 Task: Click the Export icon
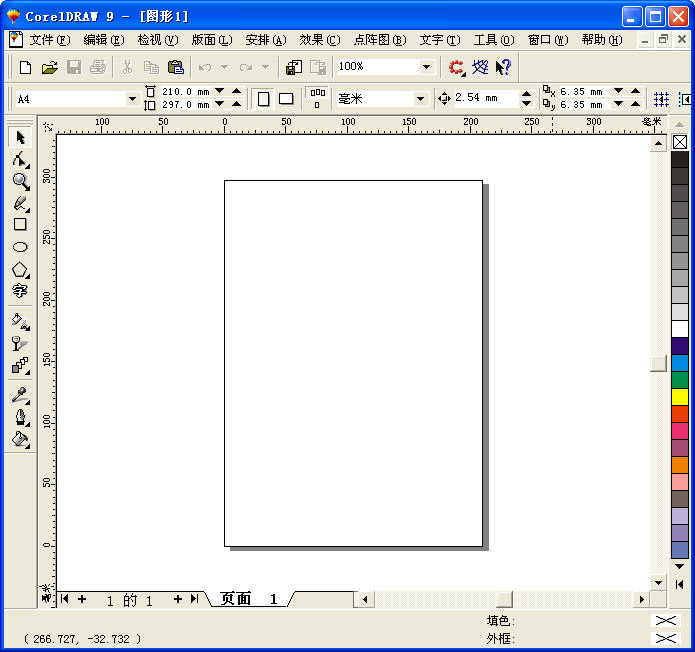click(318, 67)
